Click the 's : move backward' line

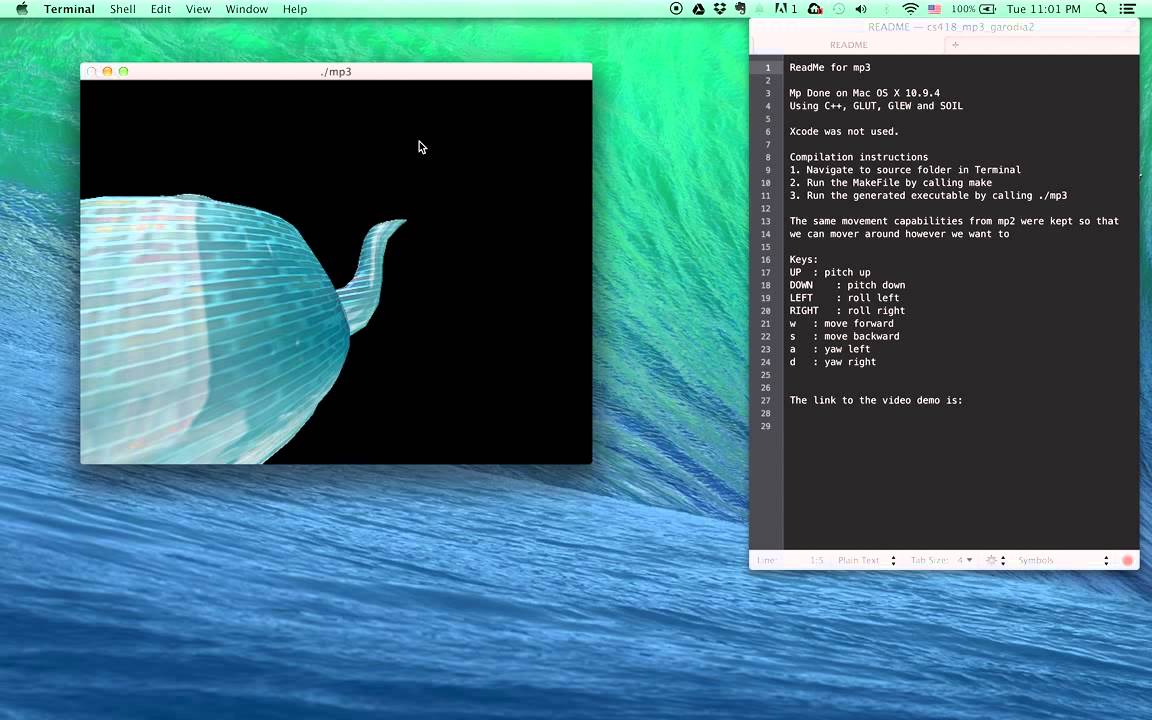[x=844, y=336]
